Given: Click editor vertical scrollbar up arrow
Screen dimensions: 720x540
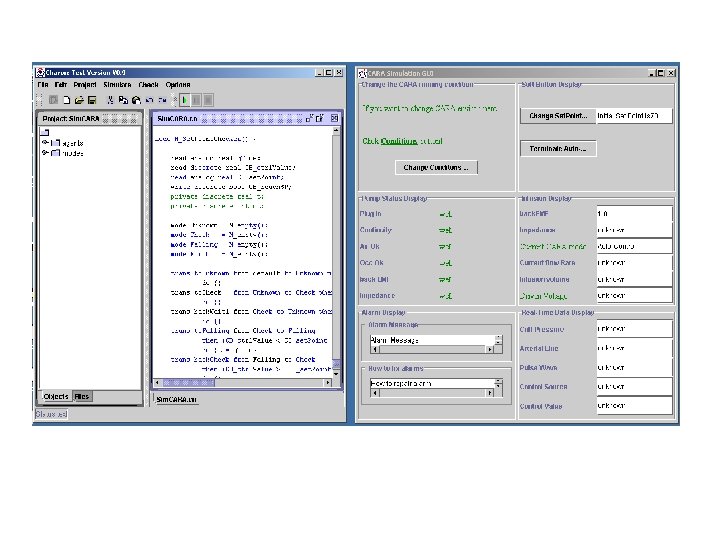Looking at the screenshot, I should click(x=336, y=131).
